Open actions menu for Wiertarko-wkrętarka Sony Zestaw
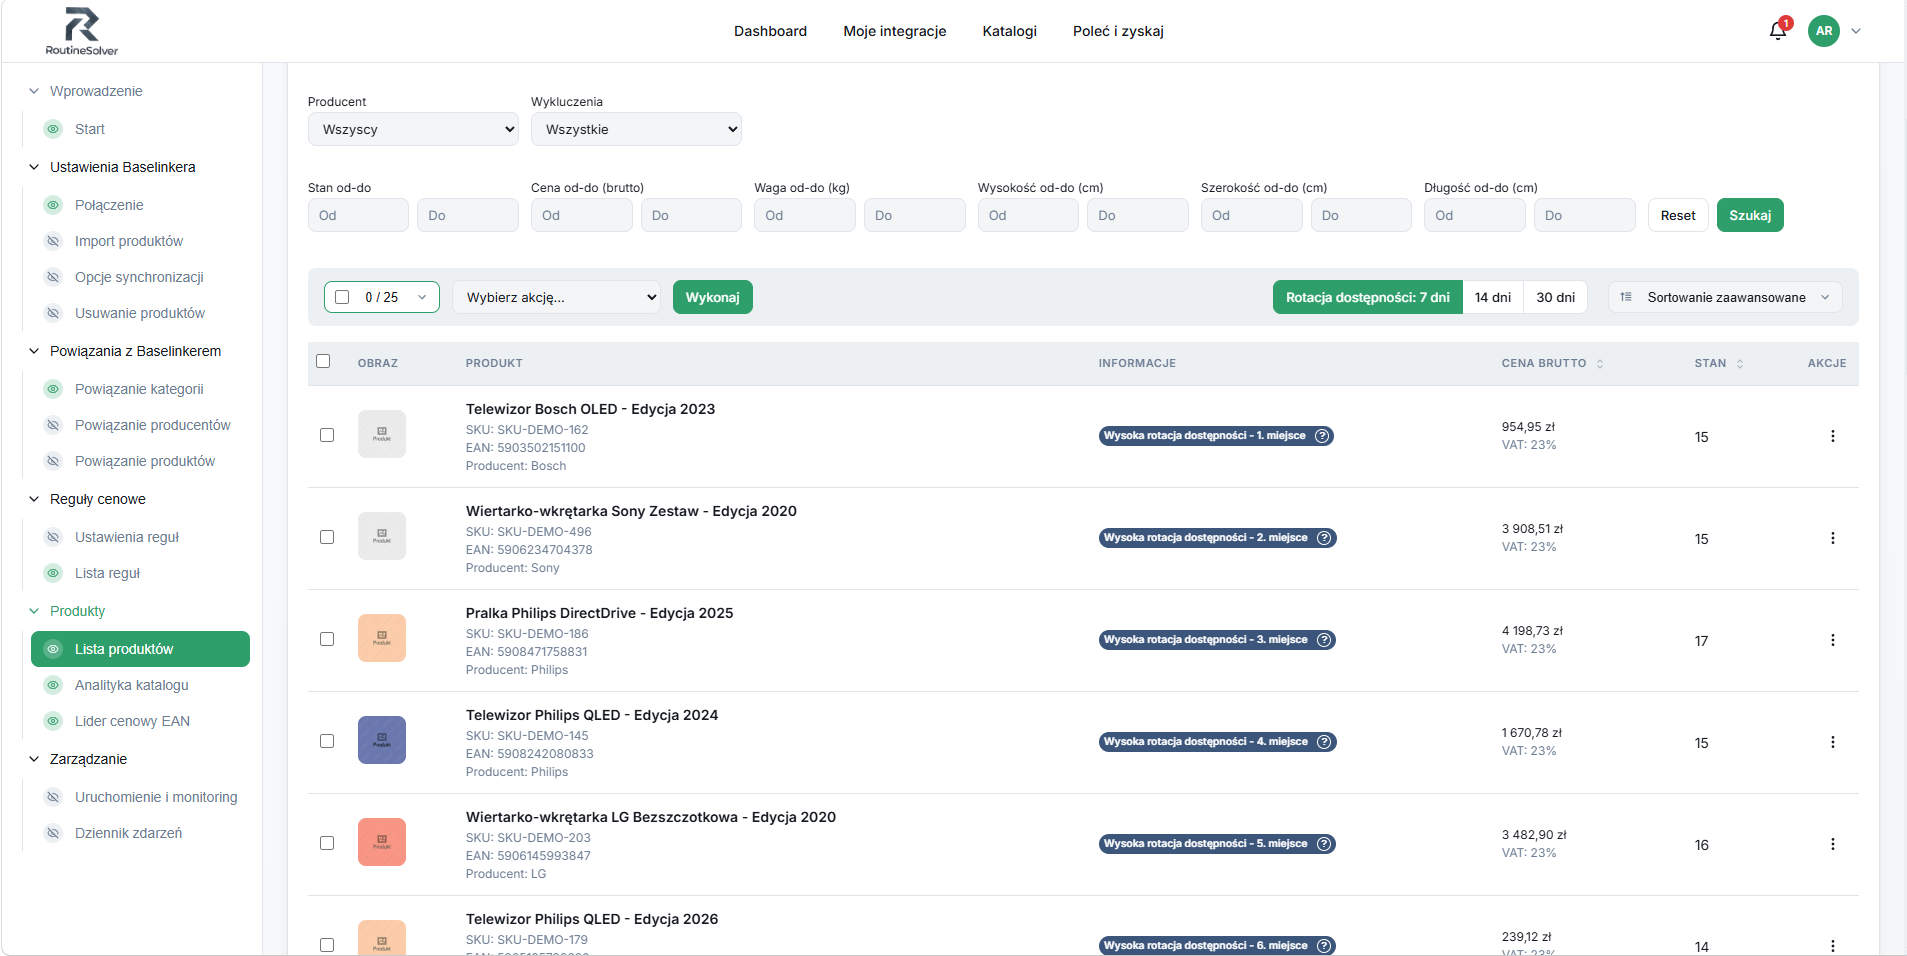This screenshot has height=956, width=1907. [1832, 538]
